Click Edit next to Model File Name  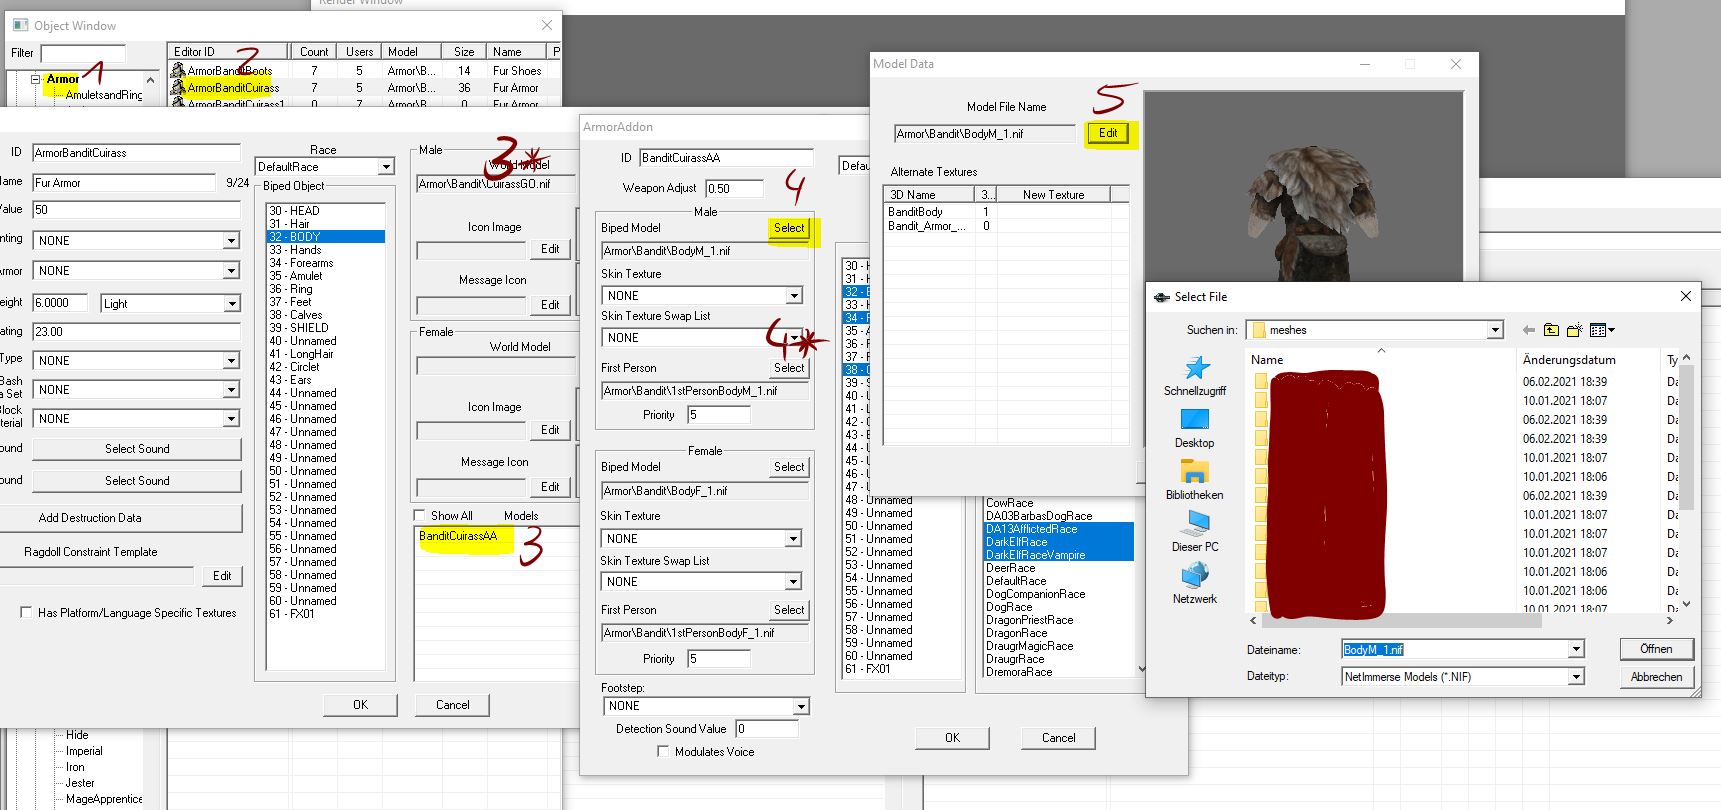1108,133
